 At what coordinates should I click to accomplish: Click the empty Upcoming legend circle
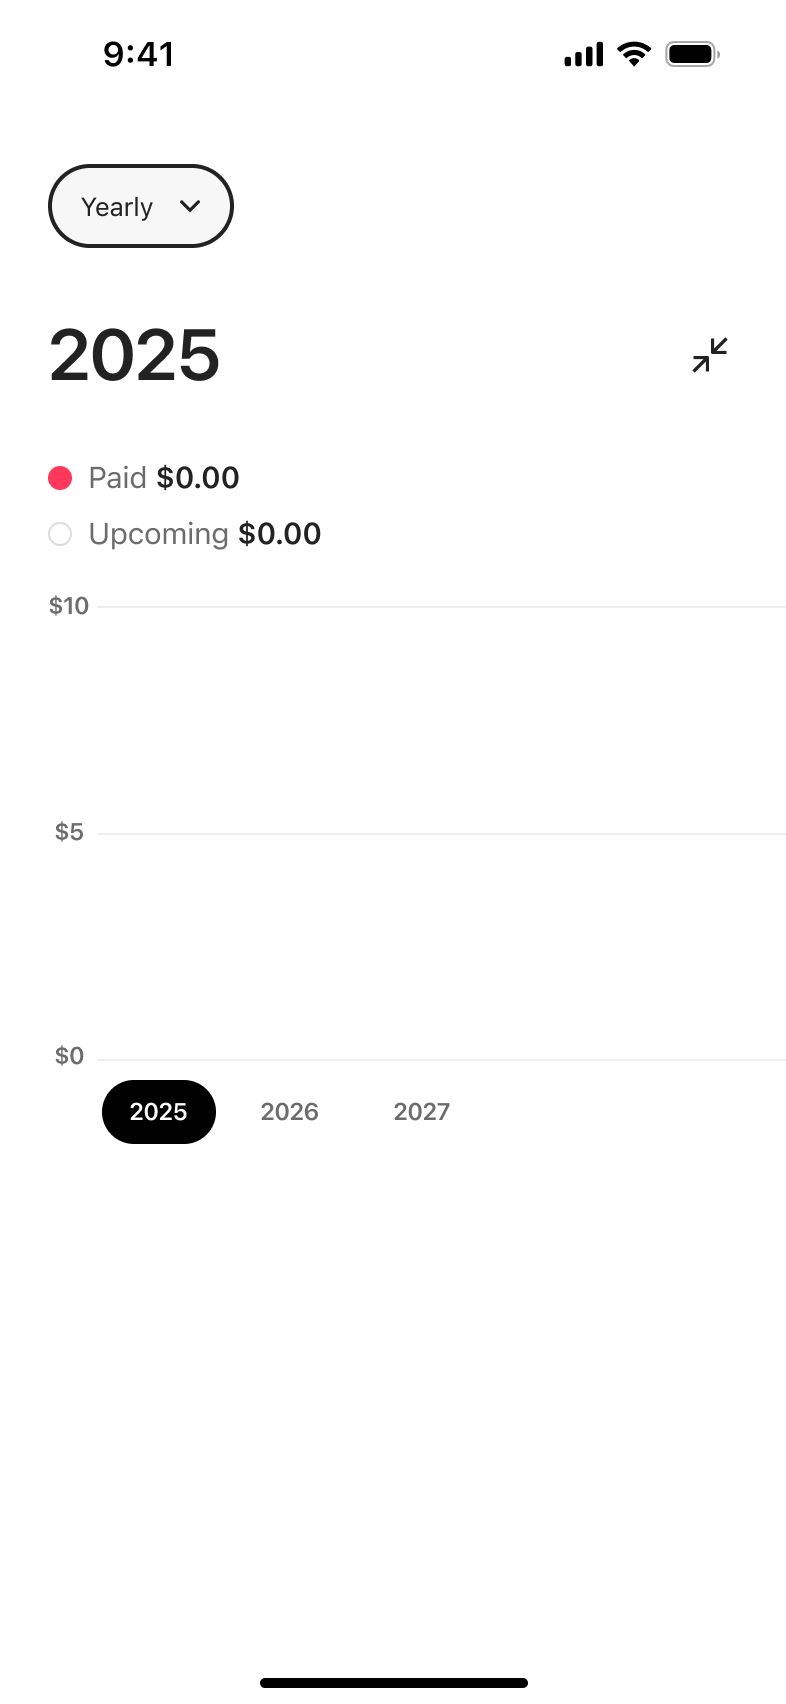[60, 534]
